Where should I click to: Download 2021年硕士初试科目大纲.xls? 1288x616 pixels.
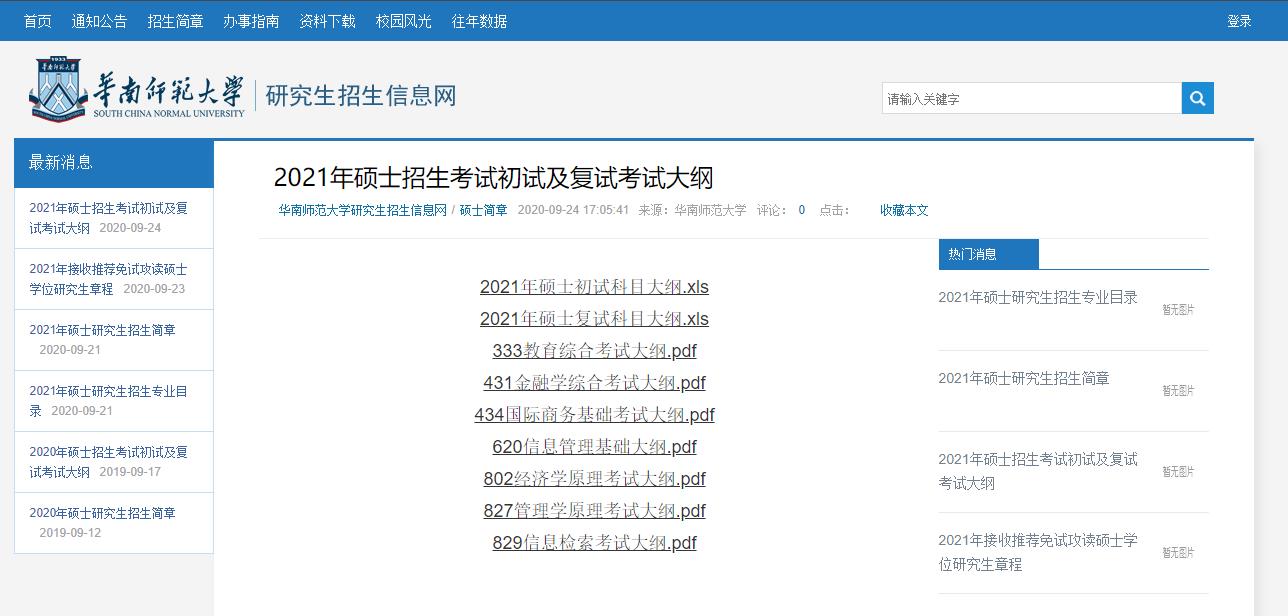[x=594, y=287]
